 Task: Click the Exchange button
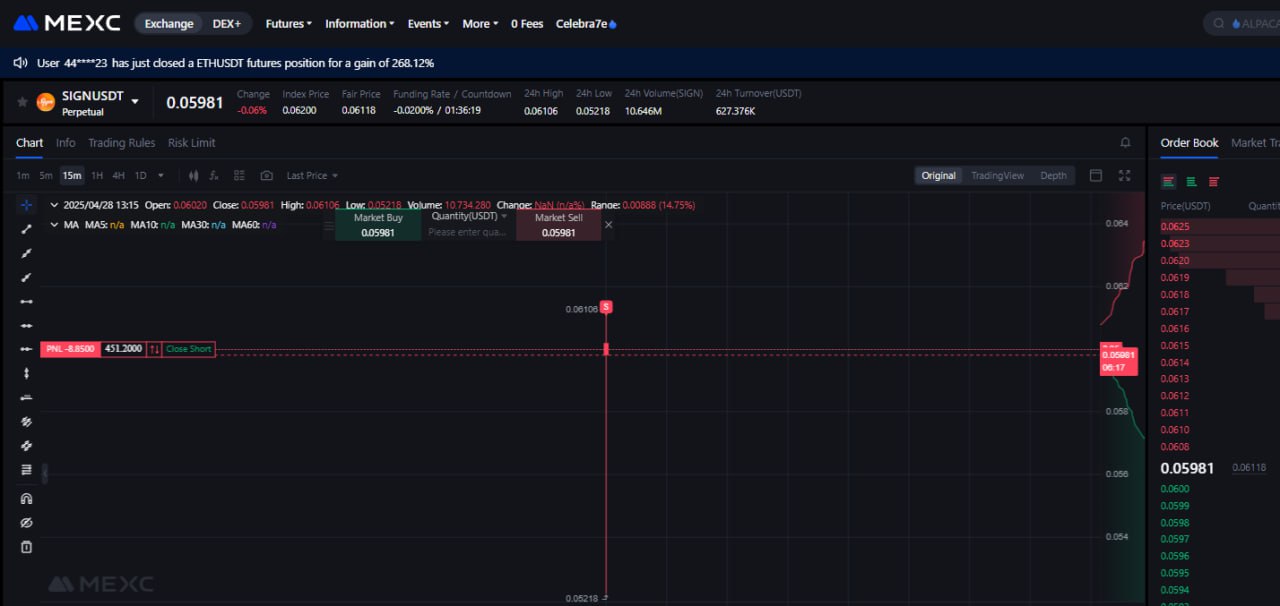coord(168,23)
